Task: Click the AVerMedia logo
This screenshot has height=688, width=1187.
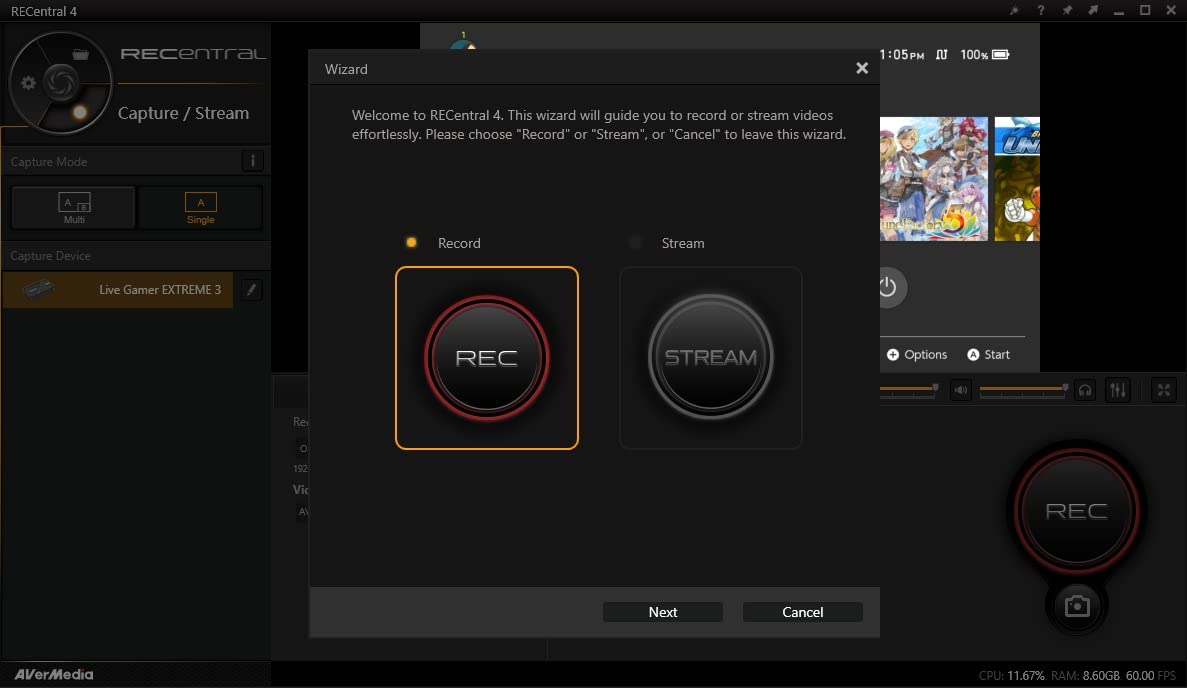Action: pyautogui.click(x=54, y=674)
